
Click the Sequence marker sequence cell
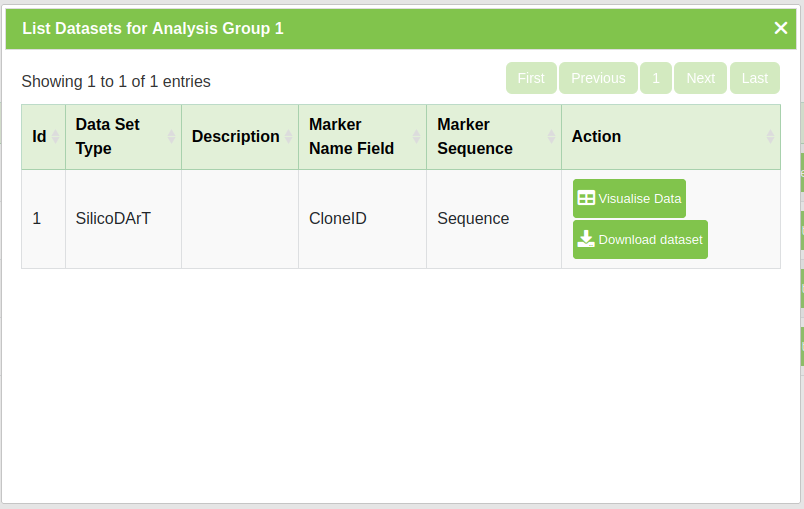(x=473, y=219)
